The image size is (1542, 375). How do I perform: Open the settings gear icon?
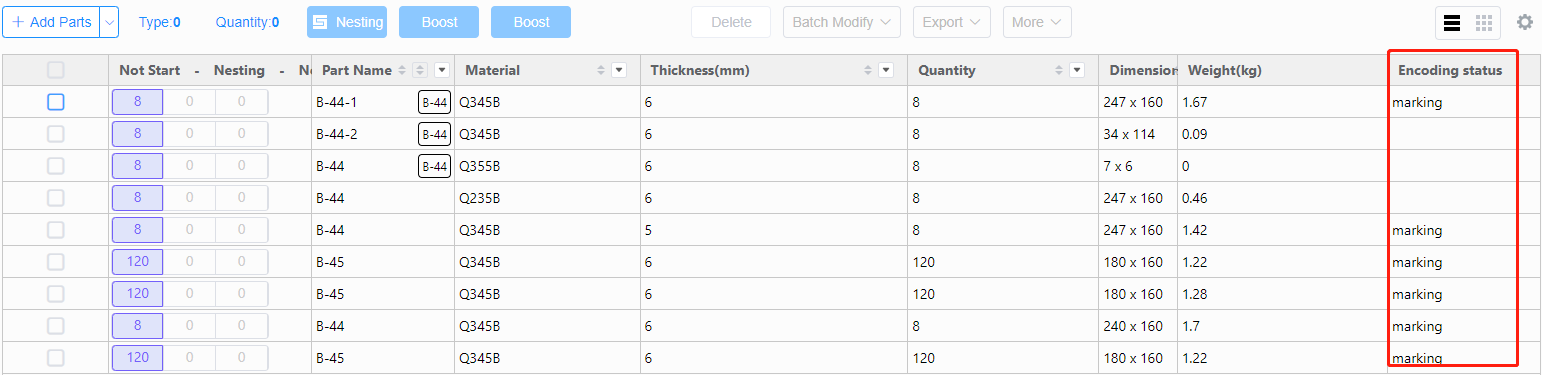[1524, 22]
